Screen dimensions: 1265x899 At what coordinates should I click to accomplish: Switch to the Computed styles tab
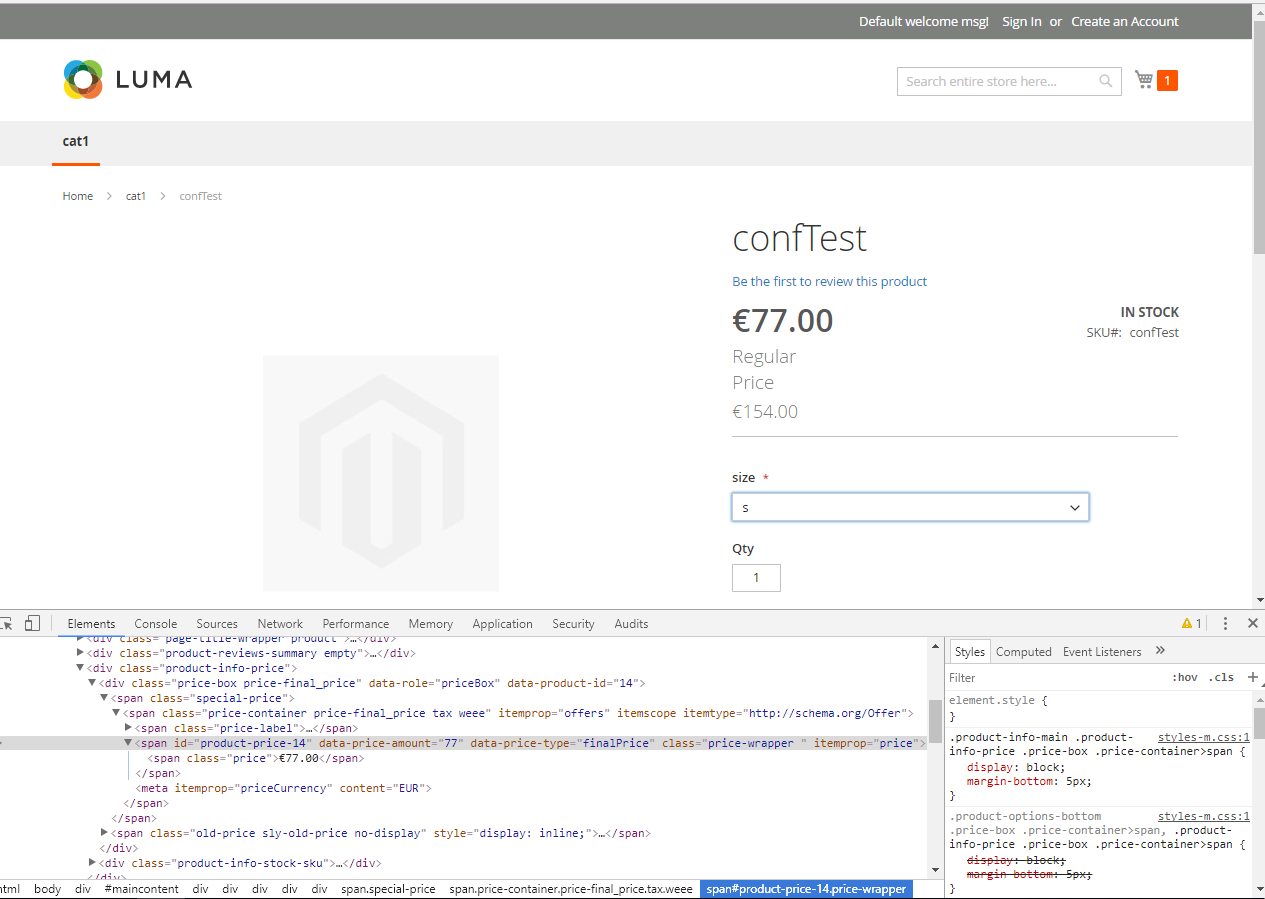tap(1024, 651)
